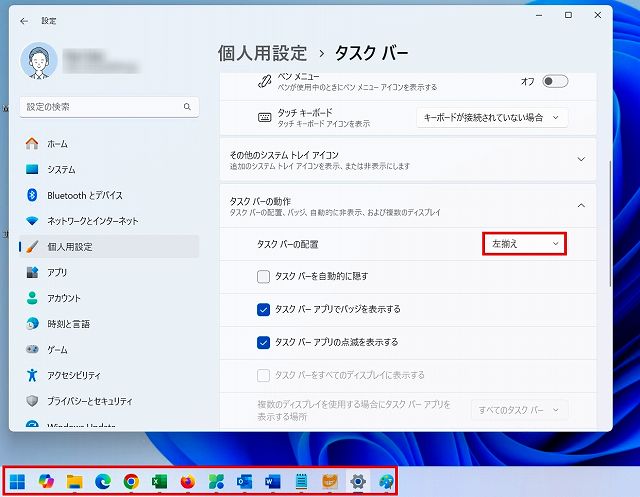This screenshot has height=497, width=640.
Task: Launch Firefox from the taskbar
Action: coord(187,481)
